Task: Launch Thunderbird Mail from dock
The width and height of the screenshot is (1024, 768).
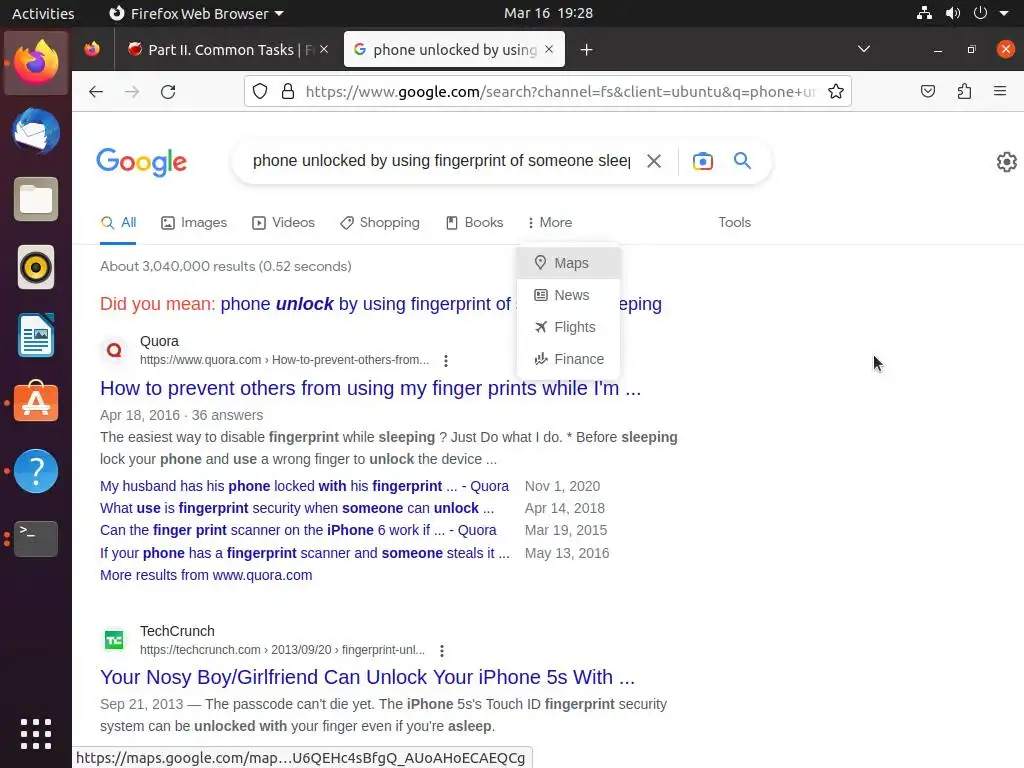Action: point(36,131)
